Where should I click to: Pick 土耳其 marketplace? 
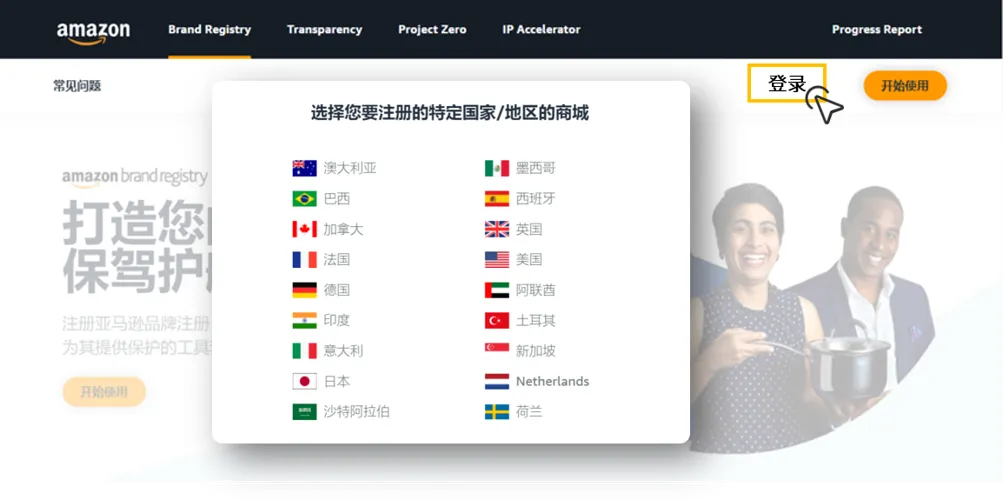pyautogui.click(x=536, y=320)
